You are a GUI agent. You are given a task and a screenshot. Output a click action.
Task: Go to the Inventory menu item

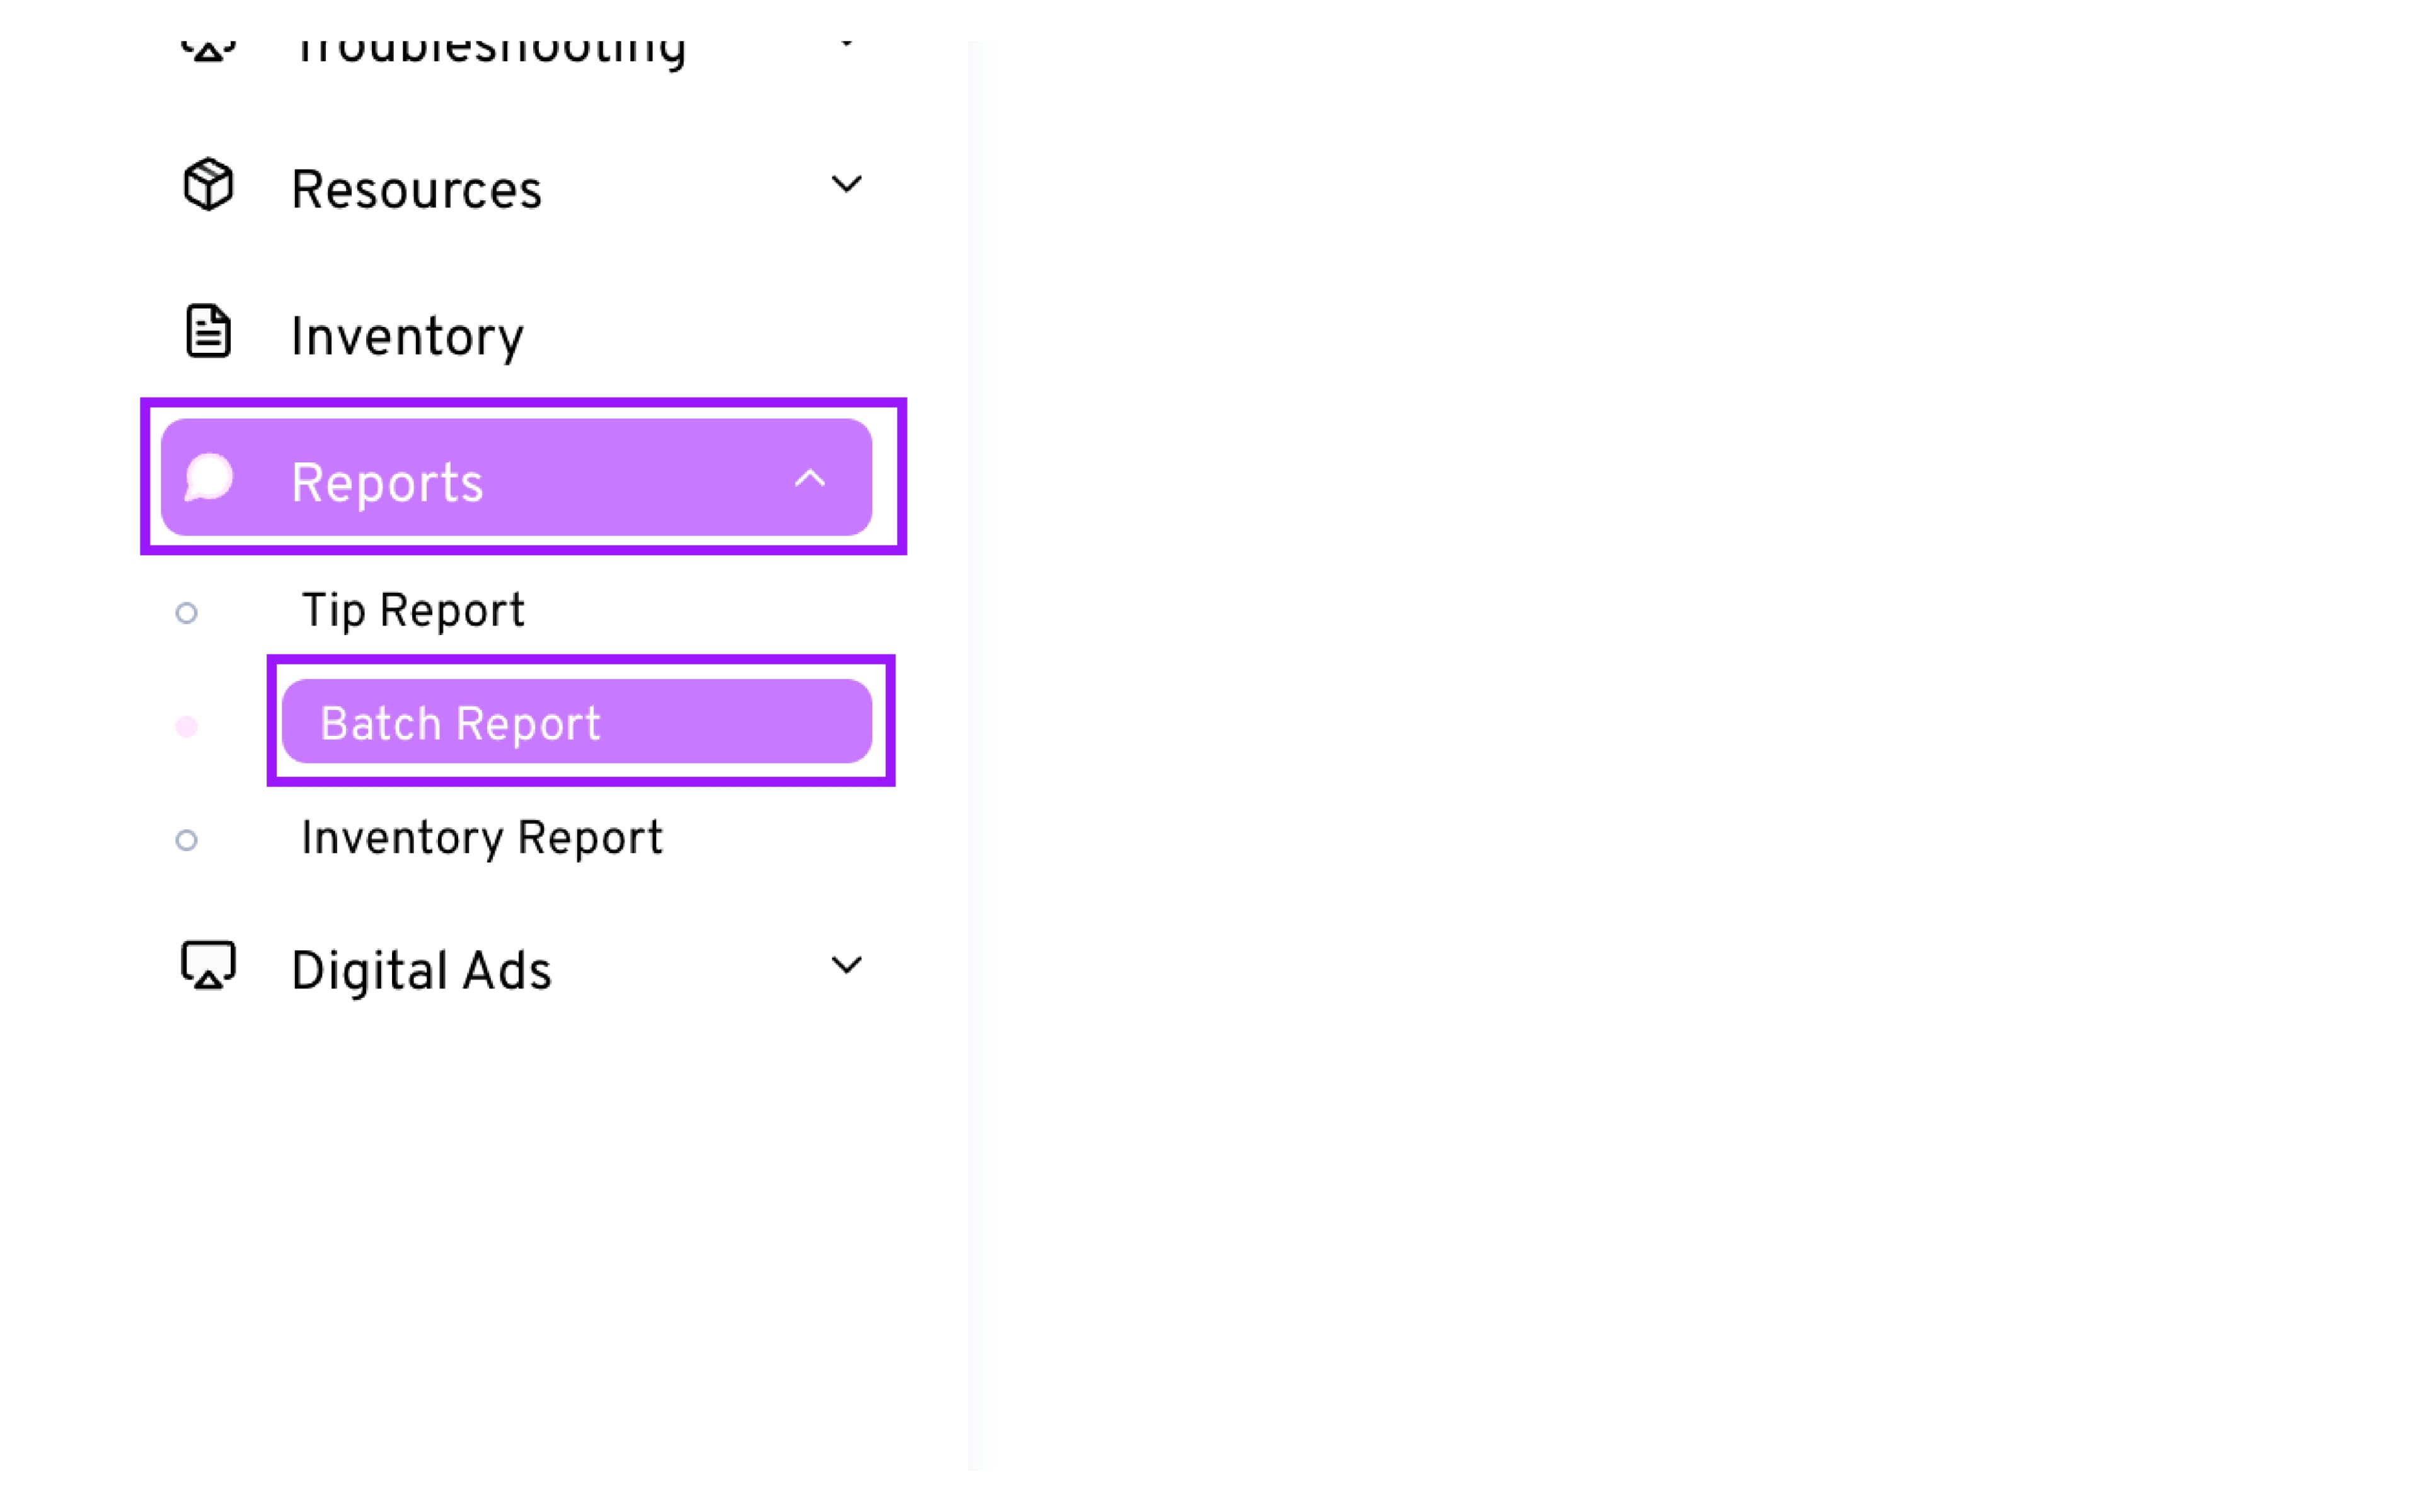click(406, 336)
